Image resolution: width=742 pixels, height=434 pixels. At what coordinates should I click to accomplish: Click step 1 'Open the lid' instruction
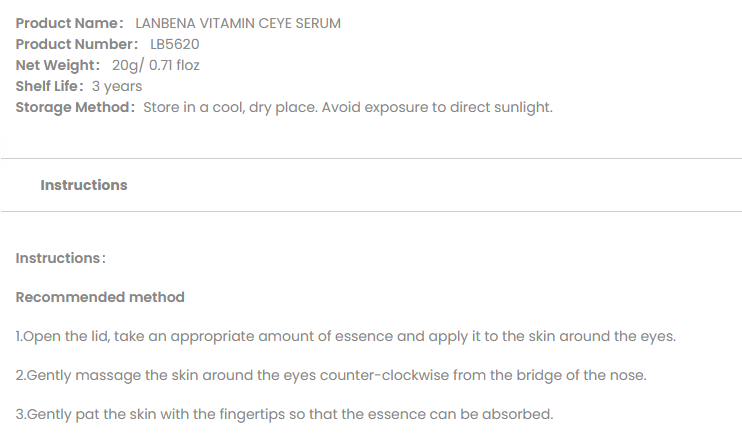tap(346, 336)
